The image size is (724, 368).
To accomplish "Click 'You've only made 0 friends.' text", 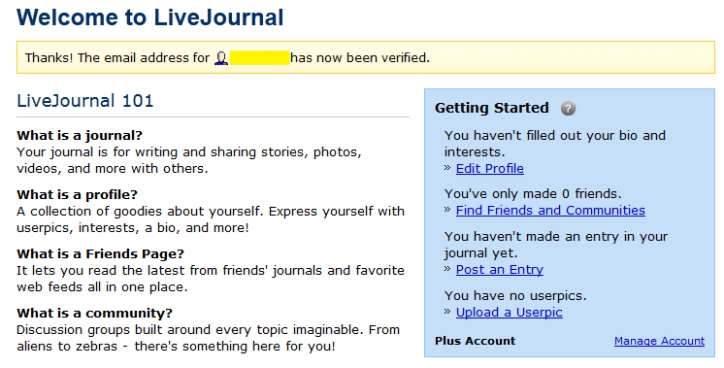I will [533, 193].
